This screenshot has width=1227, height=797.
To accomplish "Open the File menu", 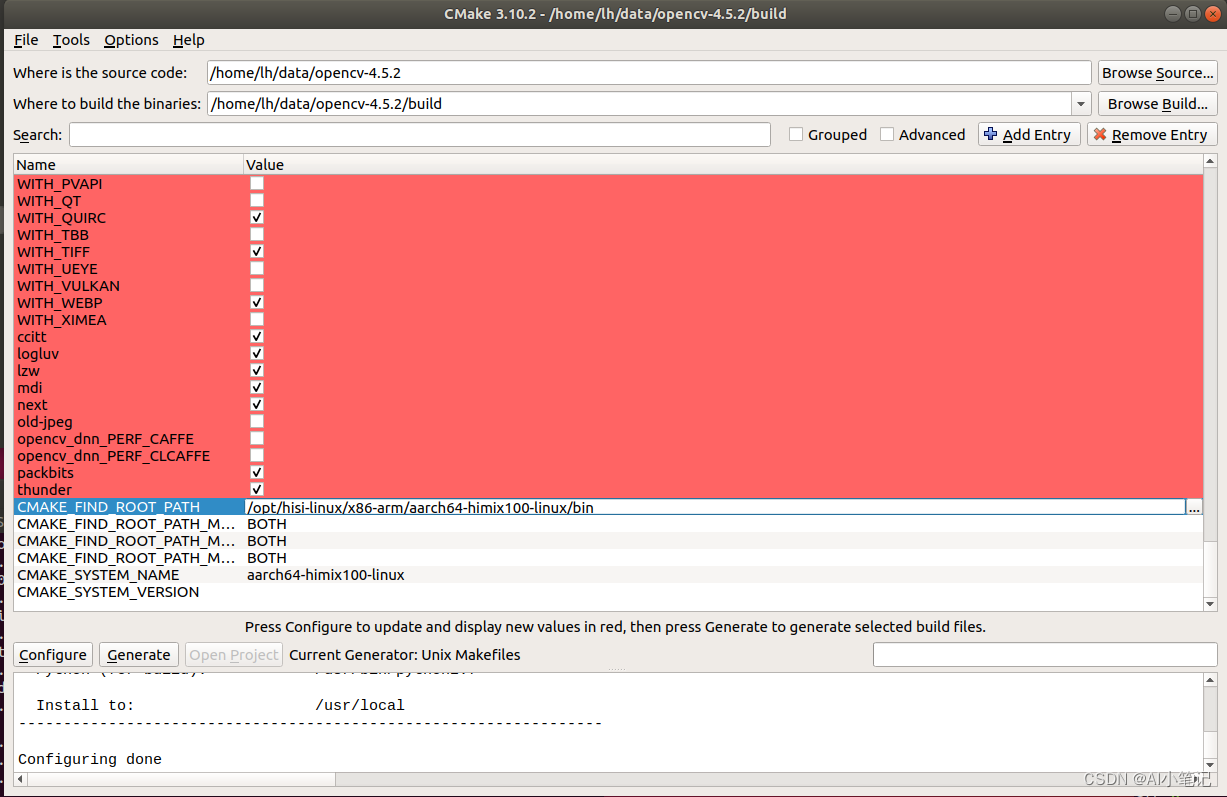I will [26, 40].
